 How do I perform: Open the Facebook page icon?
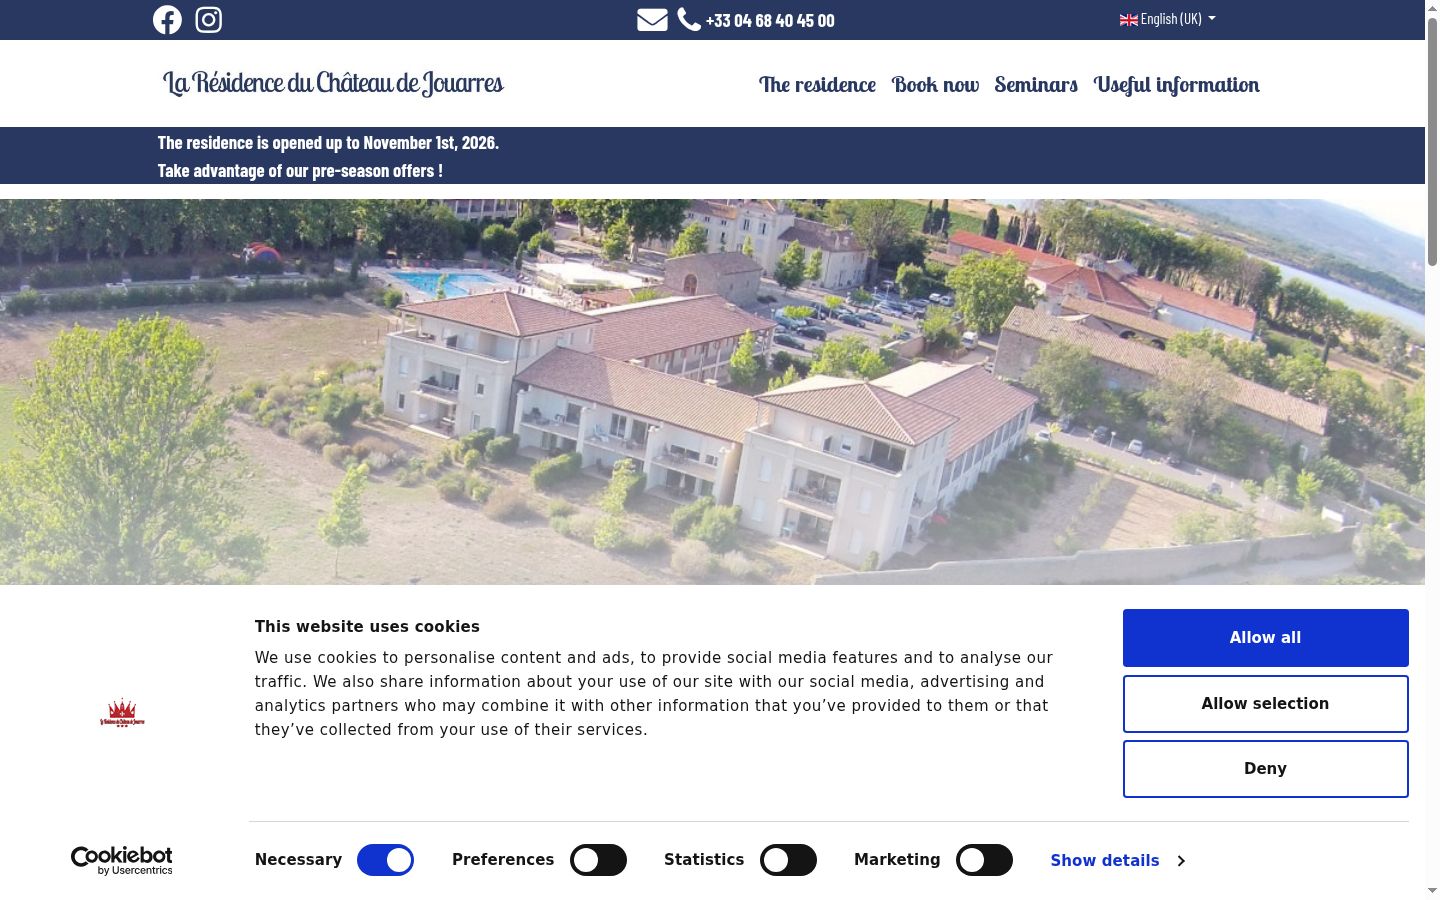coord(167,20)
